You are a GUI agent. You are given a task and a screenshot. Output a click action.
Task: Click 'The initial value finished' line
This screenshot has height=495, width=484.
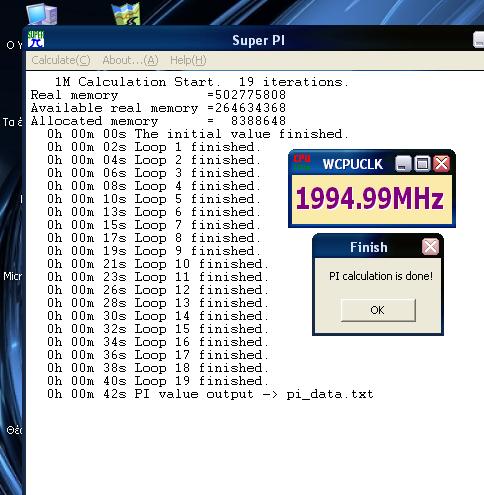198,134
